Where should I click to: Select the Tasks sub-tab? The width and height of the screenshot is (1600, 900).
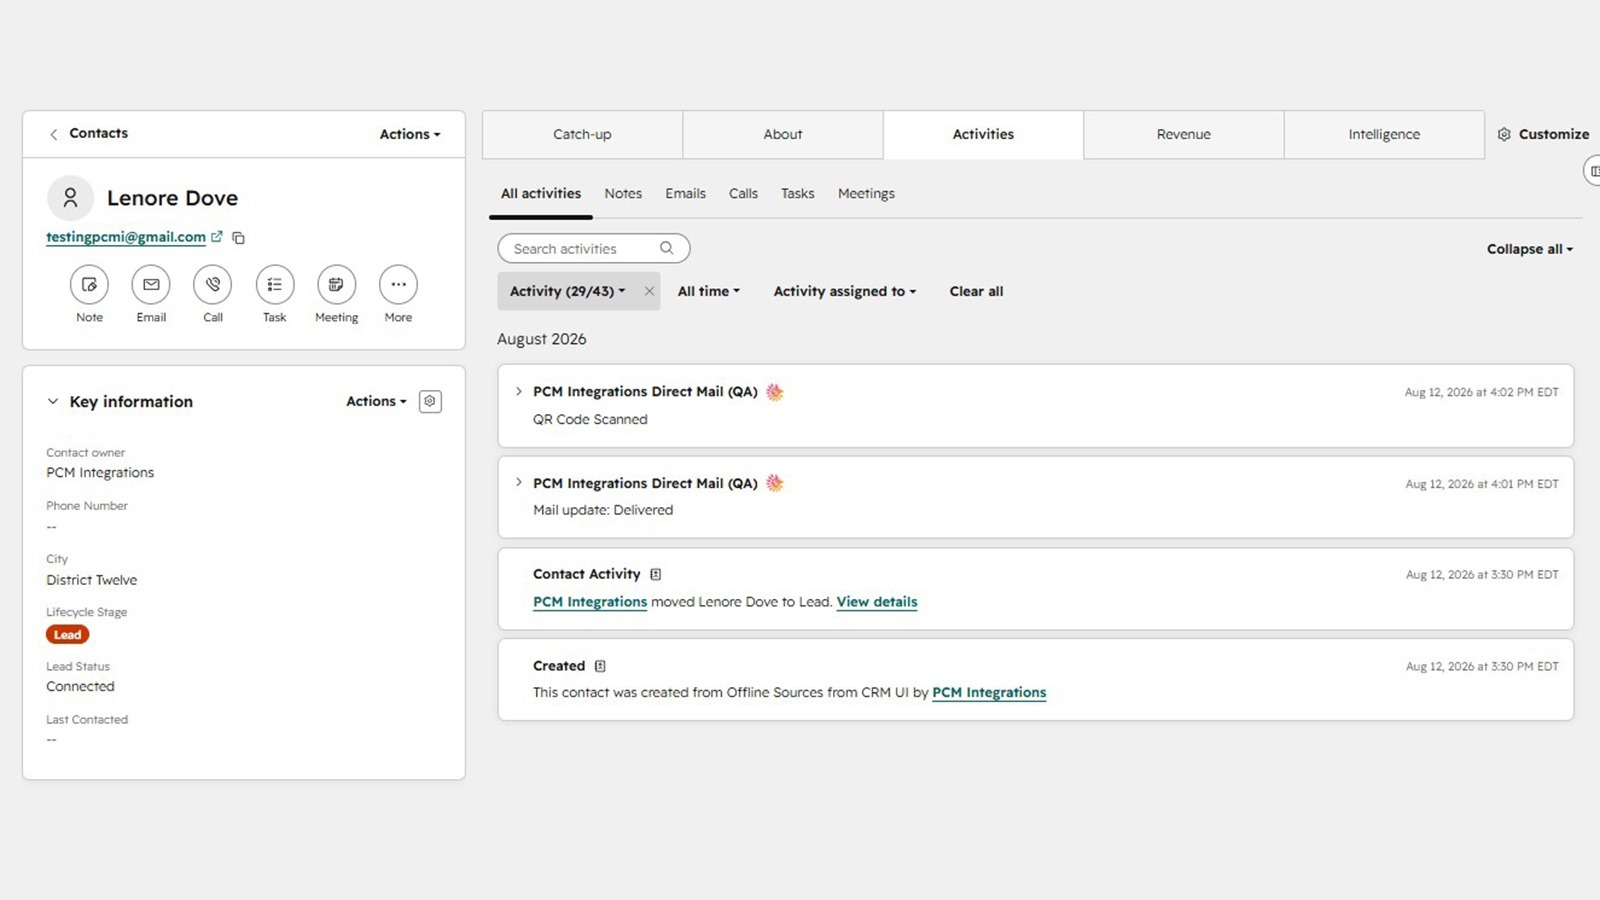pos(798,194)
